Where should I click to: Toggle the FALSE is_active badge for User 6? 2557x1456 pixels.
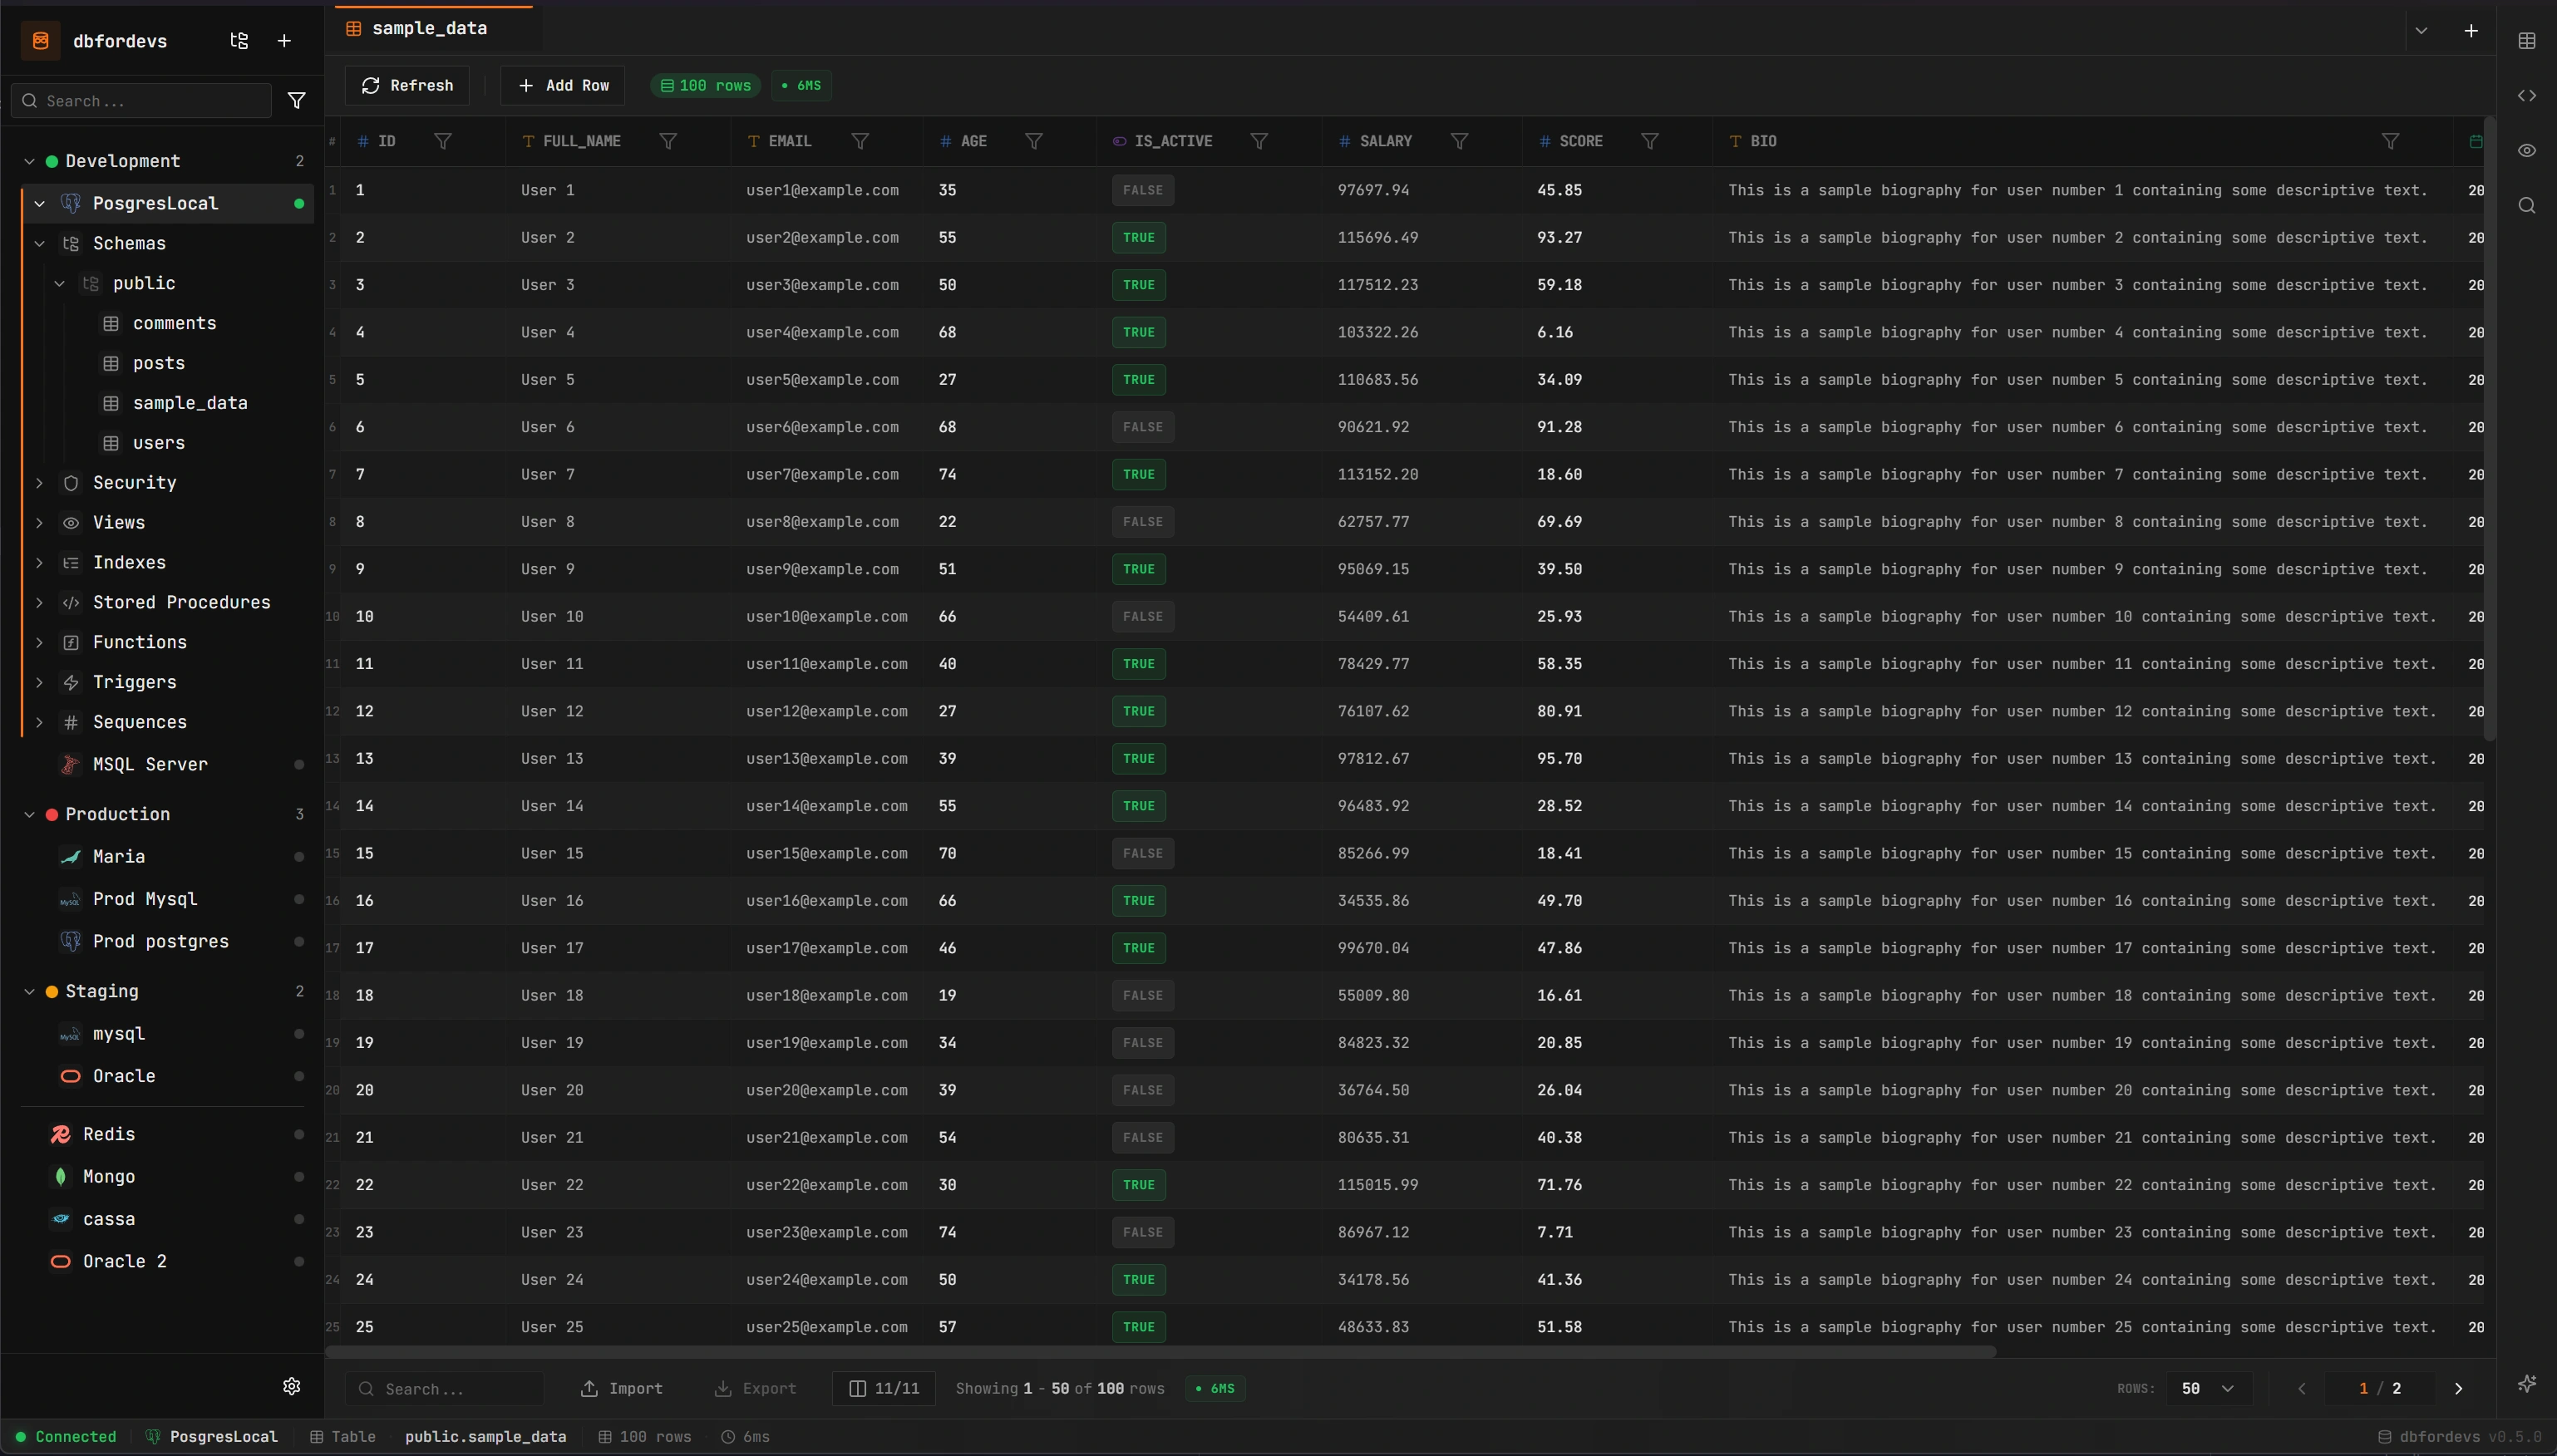1143,427
